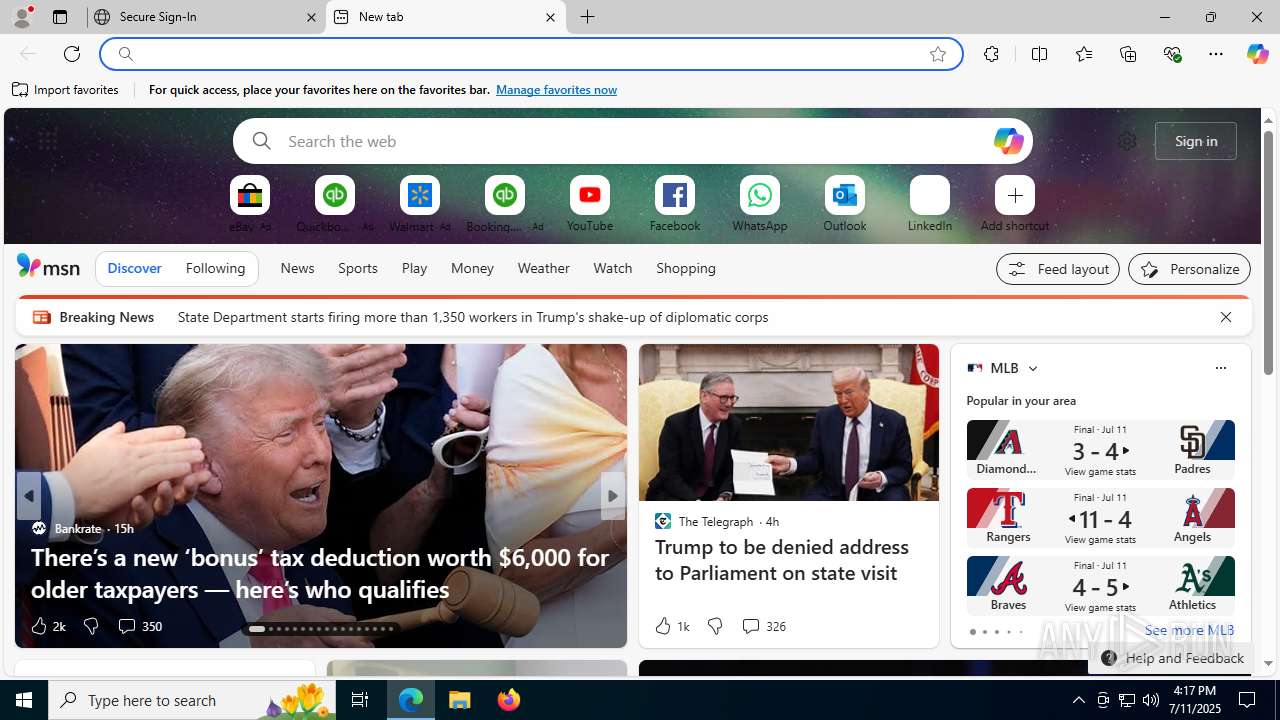
Task: Open the browser profile icon
Action: tap(22, 17)
